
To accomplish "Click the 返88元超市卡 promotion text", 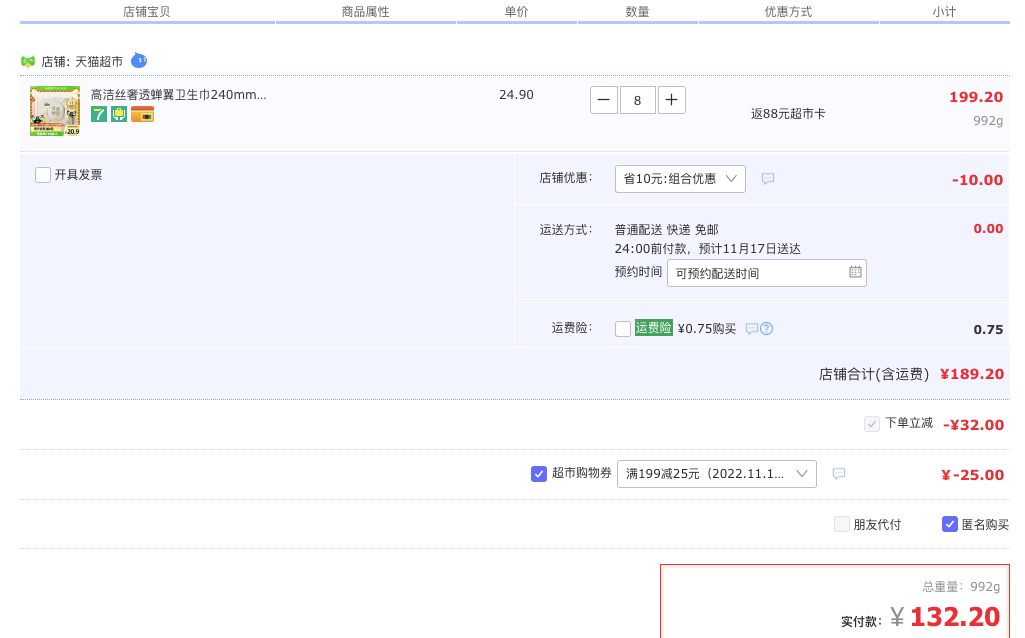I will click(788, 114).
